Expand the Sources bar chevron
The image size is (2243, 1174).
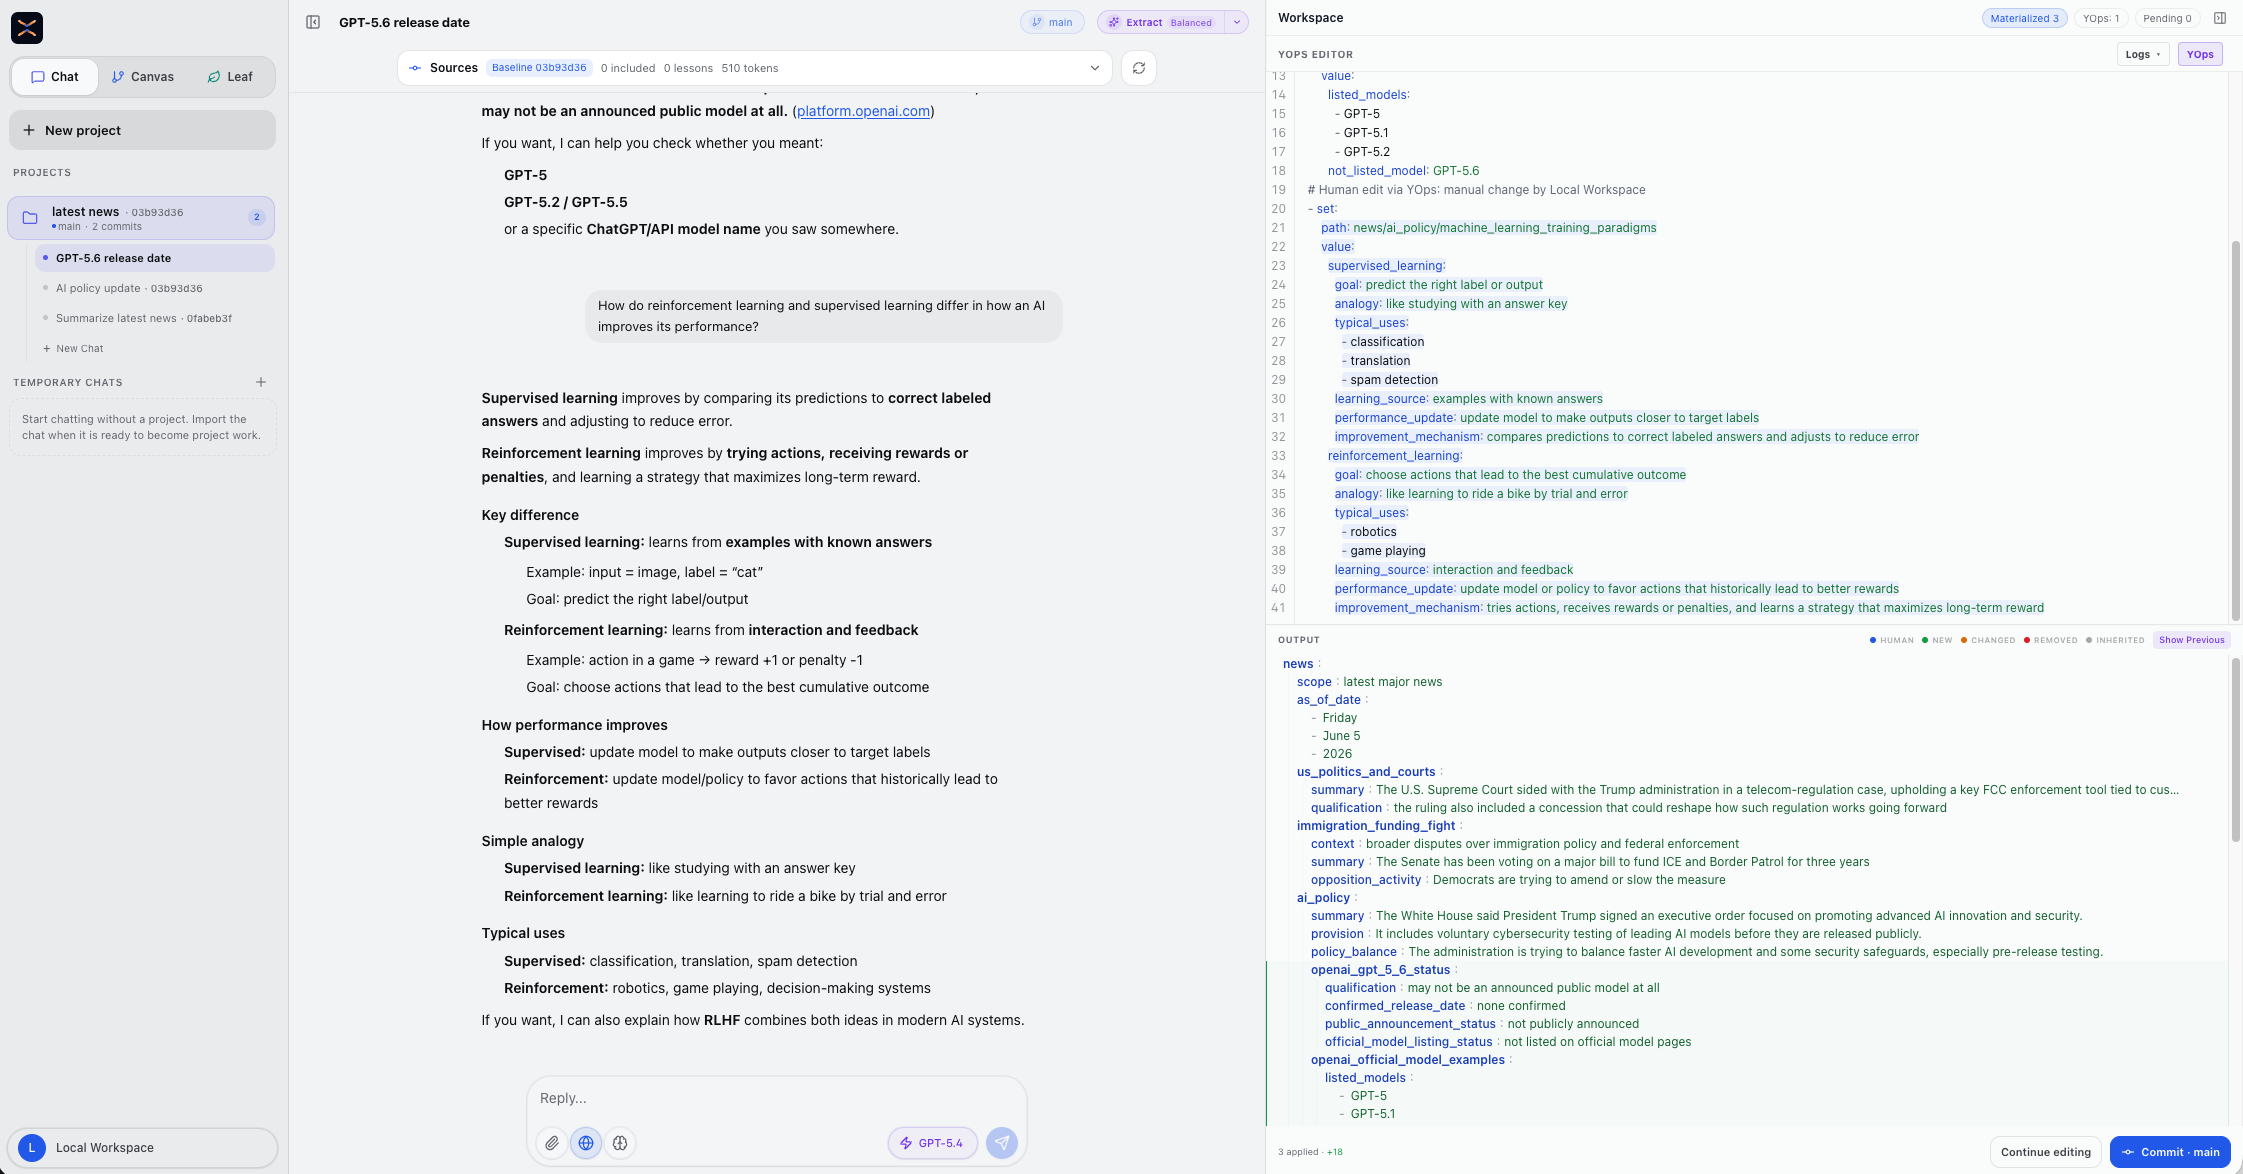(1095, 68)
